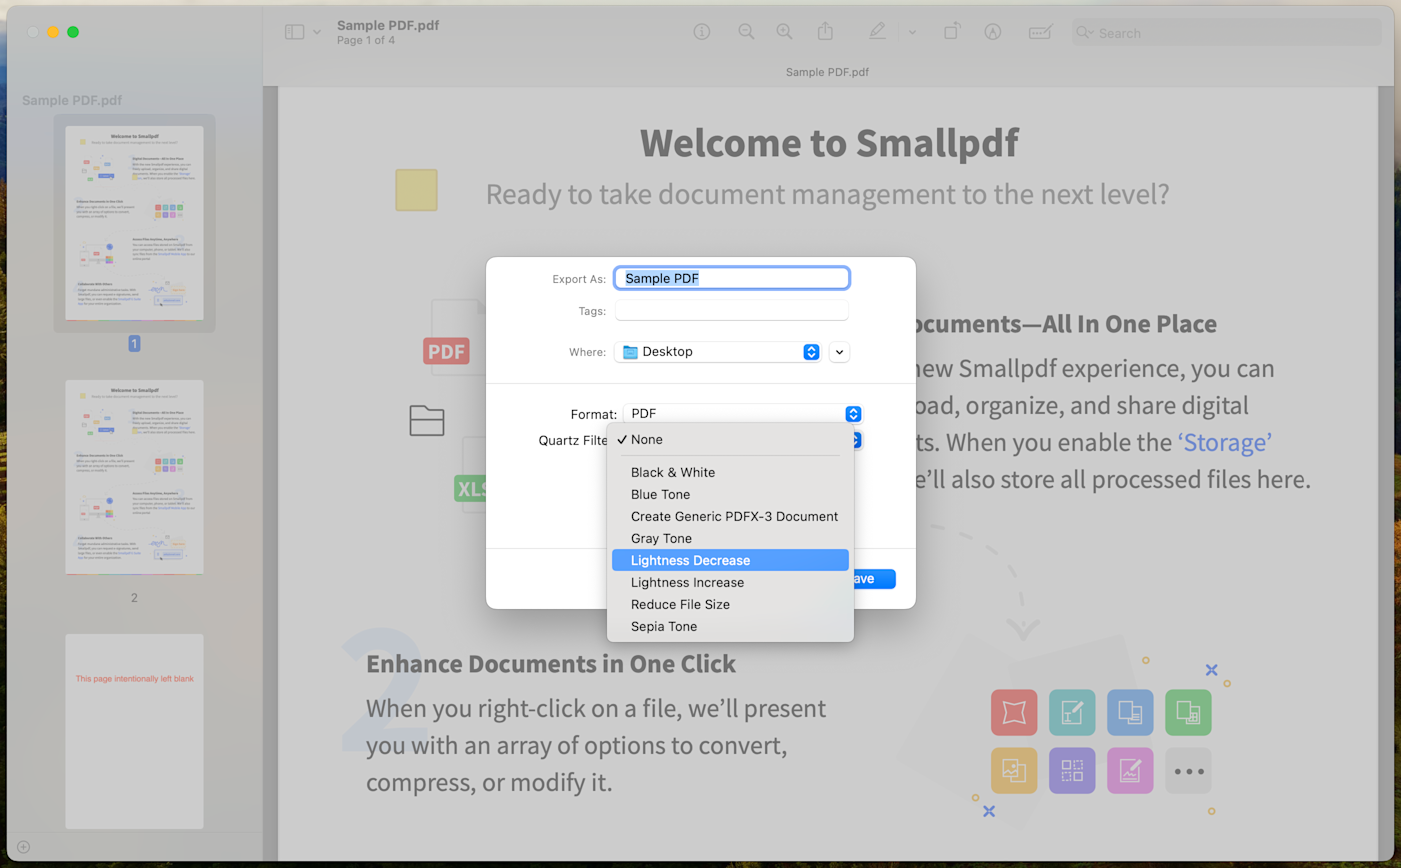Expand highlight color options chevron
The width and height of the screenshot is (1401, 868).
coord(912,33)
